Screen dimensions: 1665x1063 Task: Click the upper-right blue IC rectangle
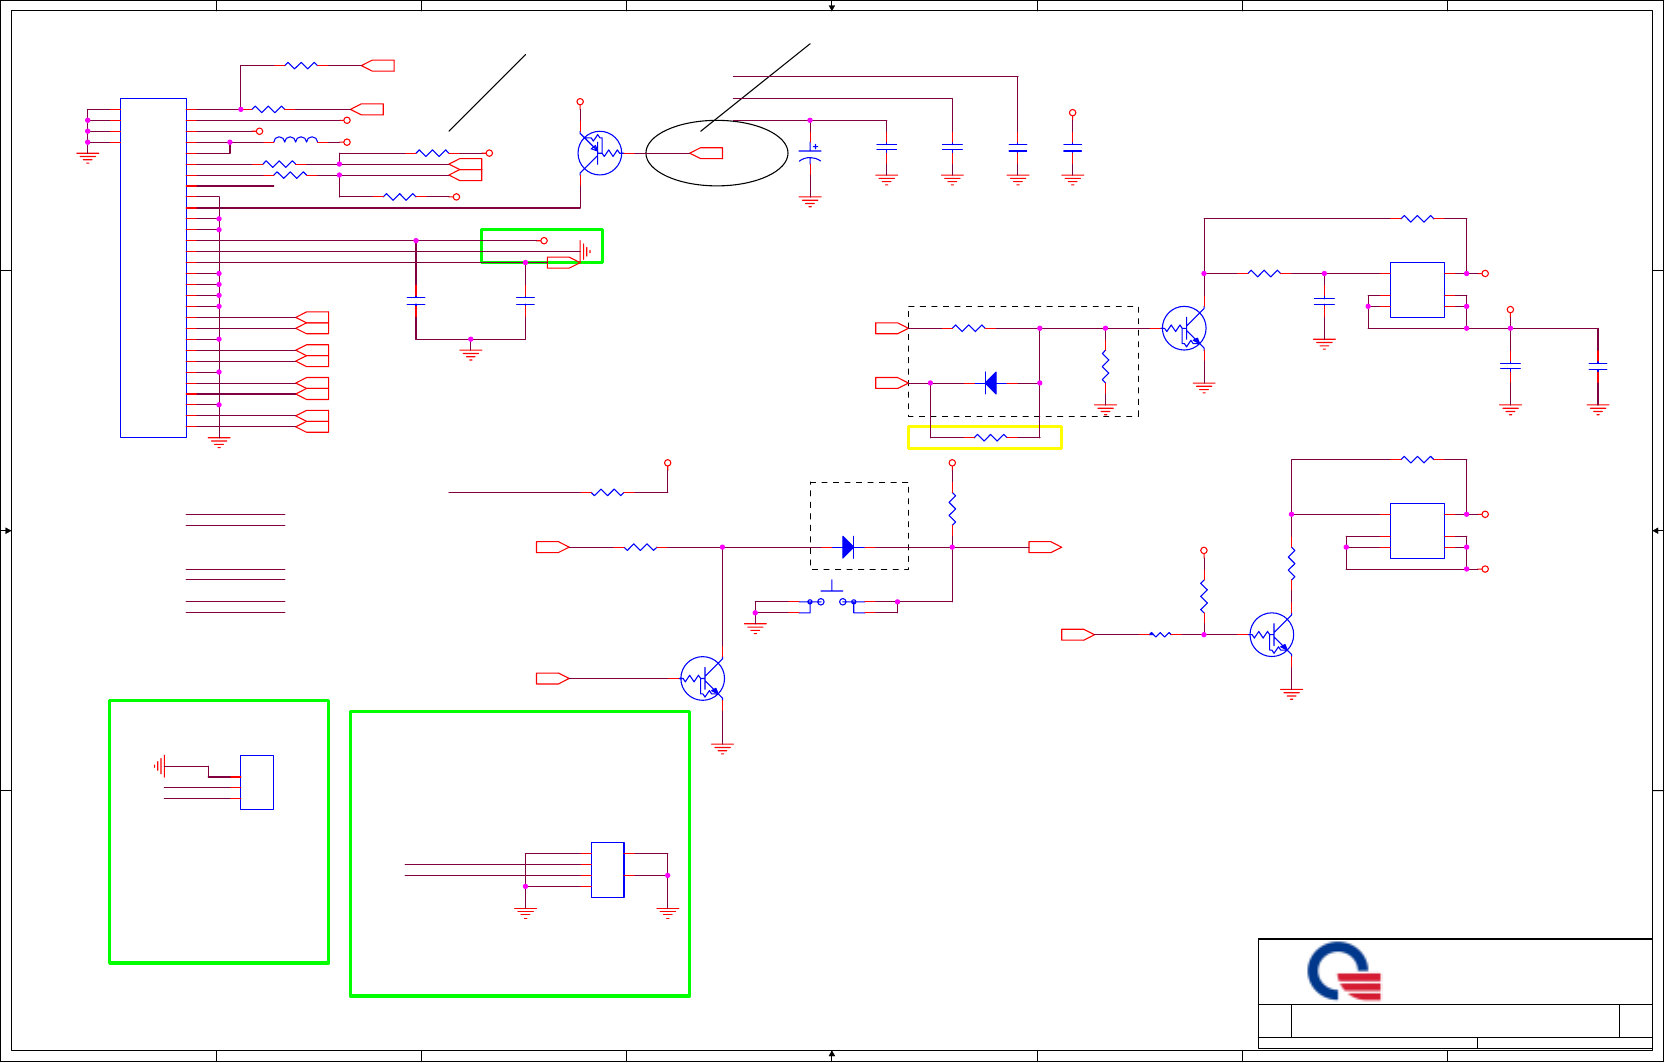(x=1417, y=290)
